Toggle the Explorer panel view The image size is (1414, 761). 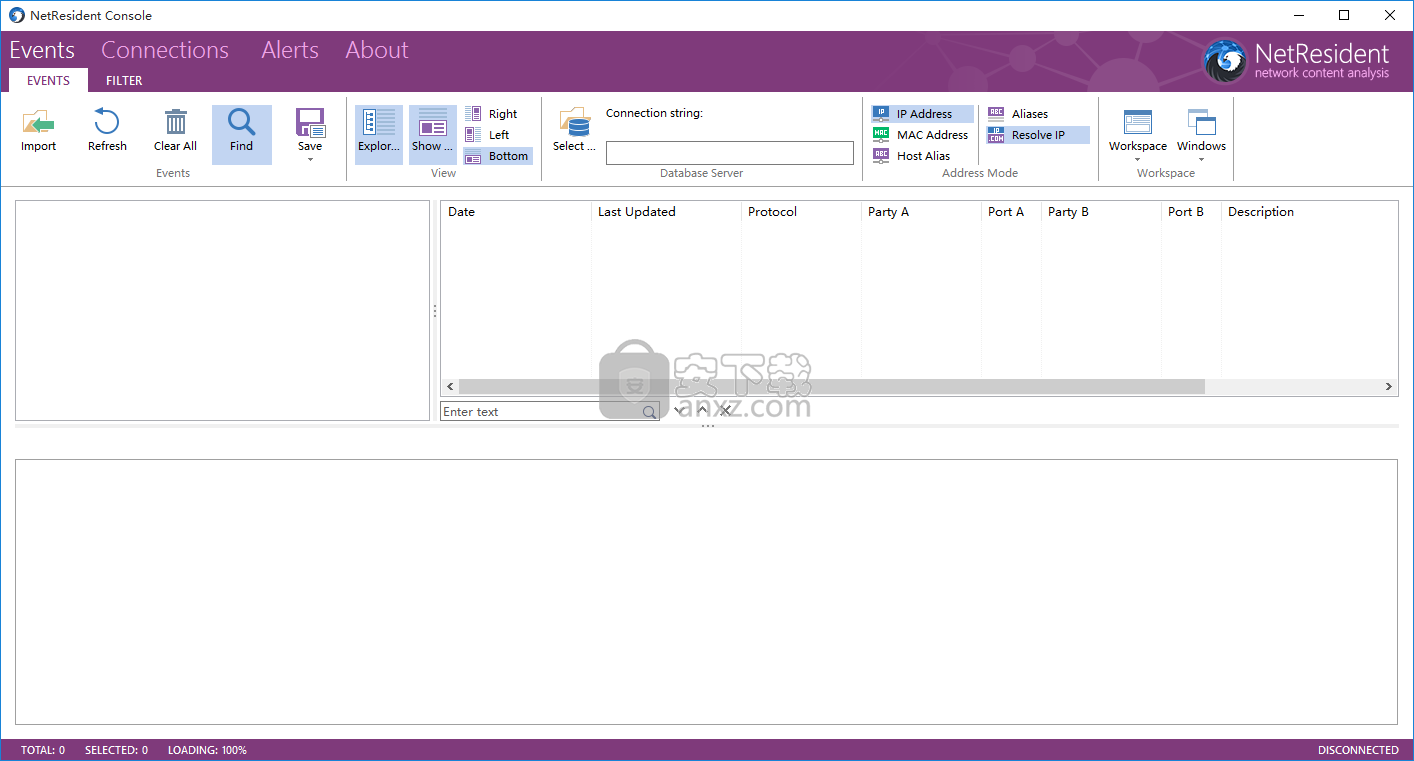379,133
